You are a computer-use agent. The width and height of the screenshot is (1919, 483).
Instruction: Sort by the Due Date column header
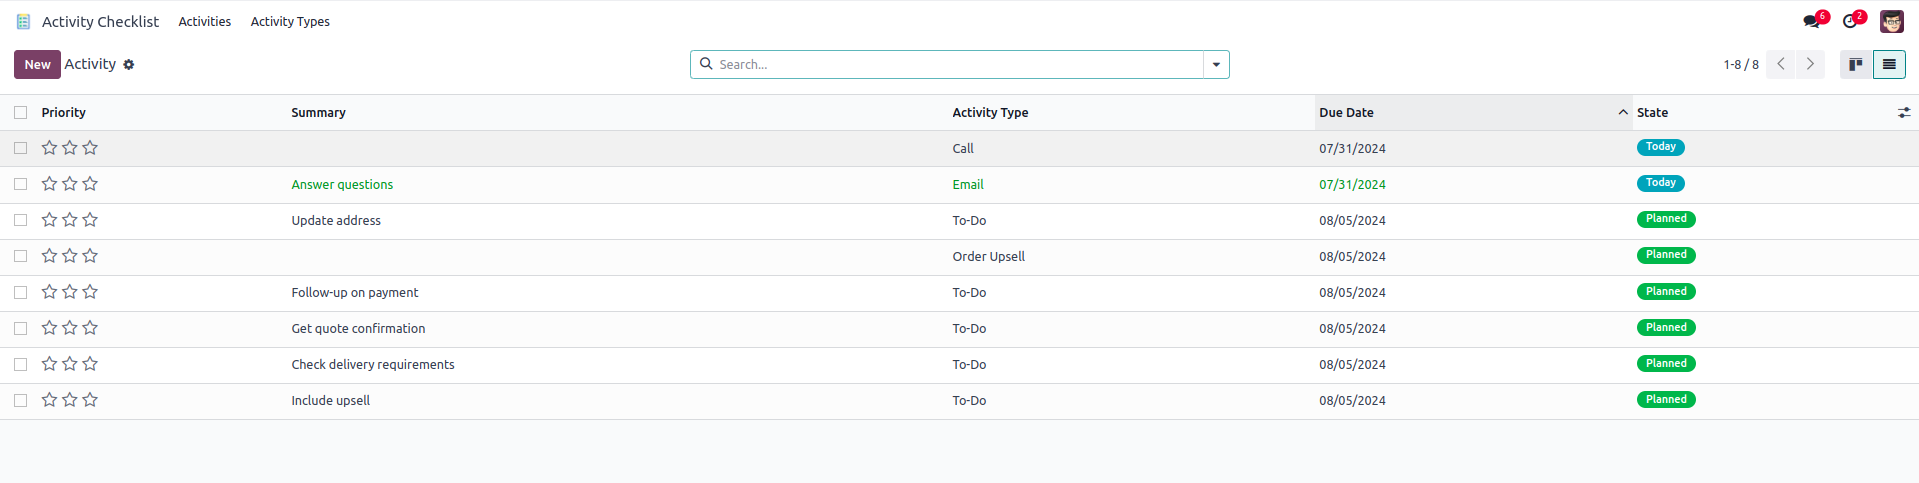click(x=1346, y=113)
